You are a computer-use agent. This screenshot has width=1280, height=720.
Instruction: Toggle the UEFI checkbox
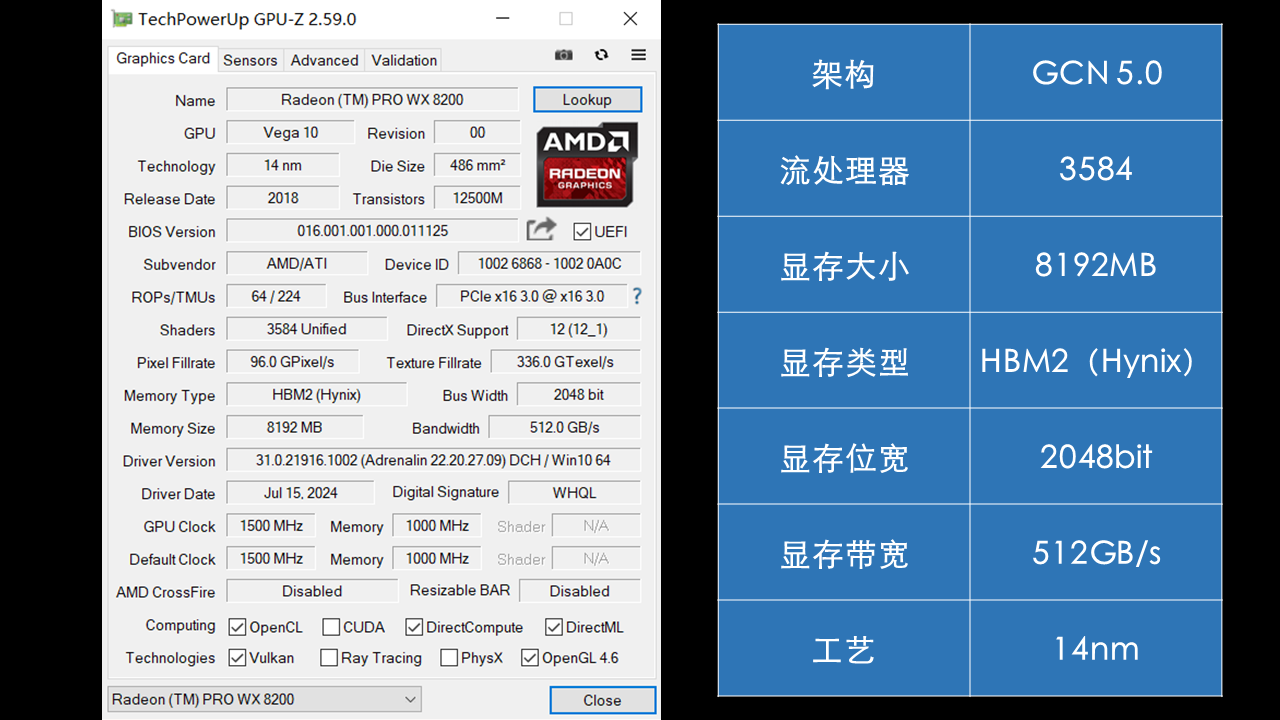[582, 231]
